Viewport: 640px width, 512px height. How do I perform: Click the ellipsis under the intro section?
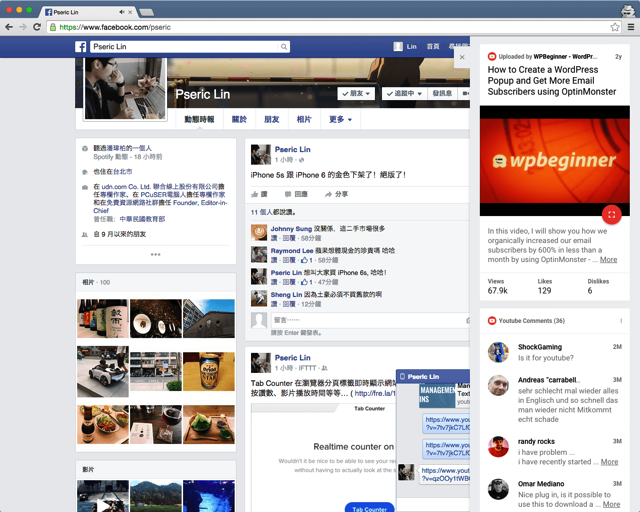(156, 254)
